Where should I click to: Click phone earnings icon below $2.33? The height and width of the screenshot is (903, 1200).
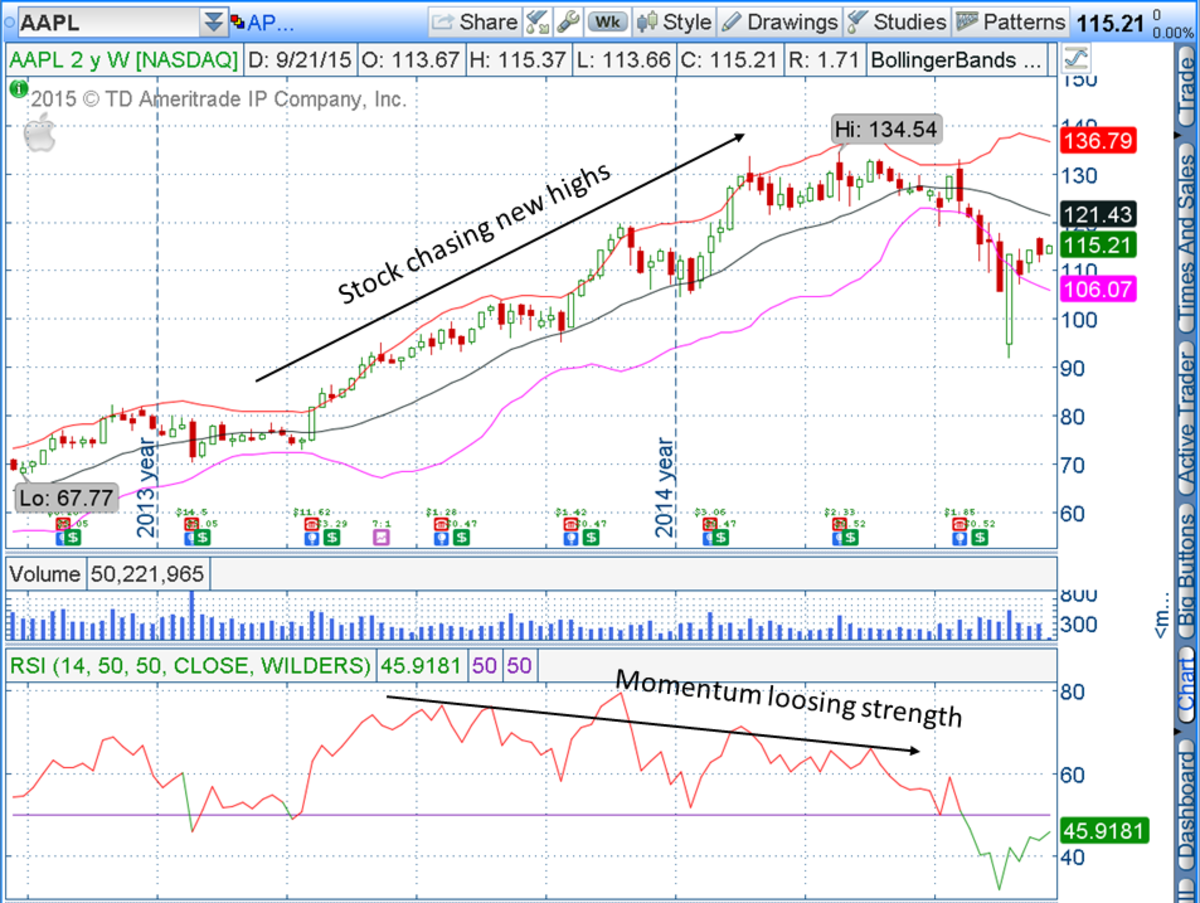coord(840,523)
